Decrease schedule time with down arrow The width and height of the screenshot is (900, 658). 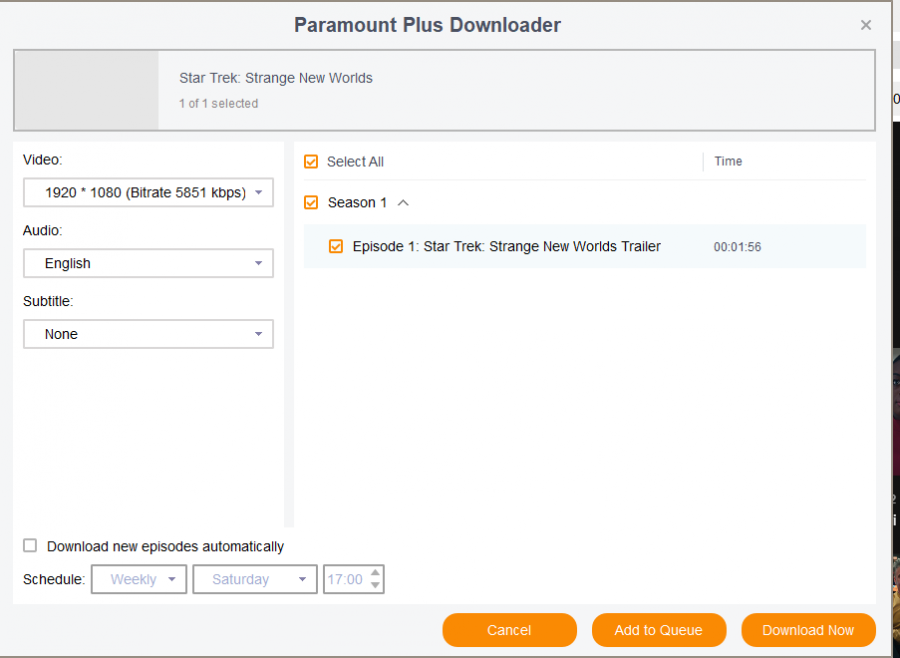coord(375,585)
